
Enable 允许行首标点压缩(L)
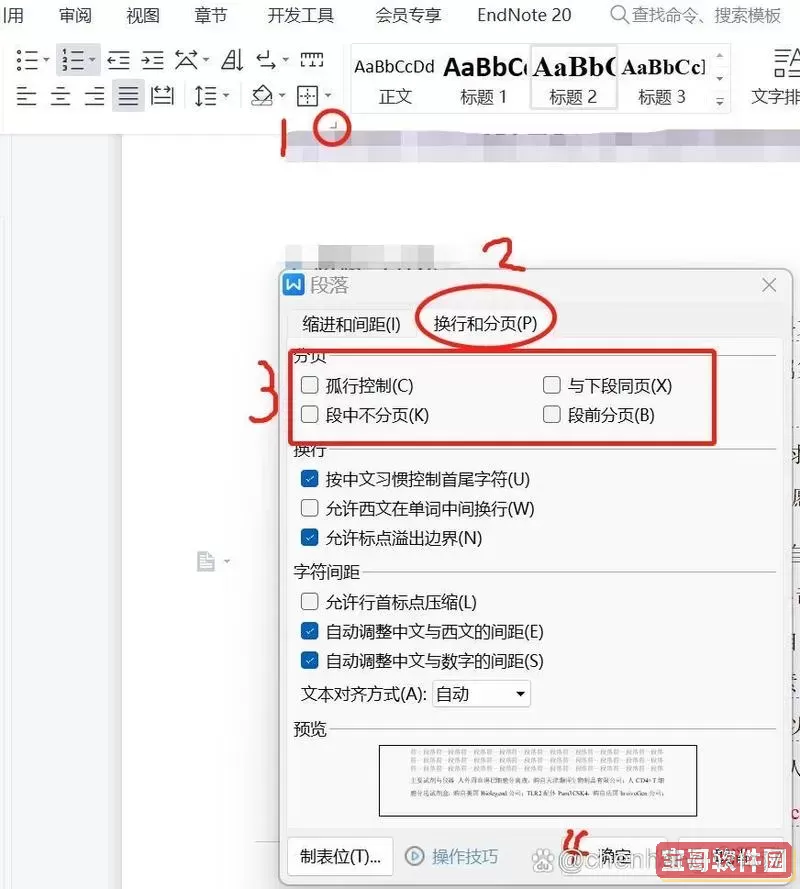pyautogui.click(x=310, y=601)
